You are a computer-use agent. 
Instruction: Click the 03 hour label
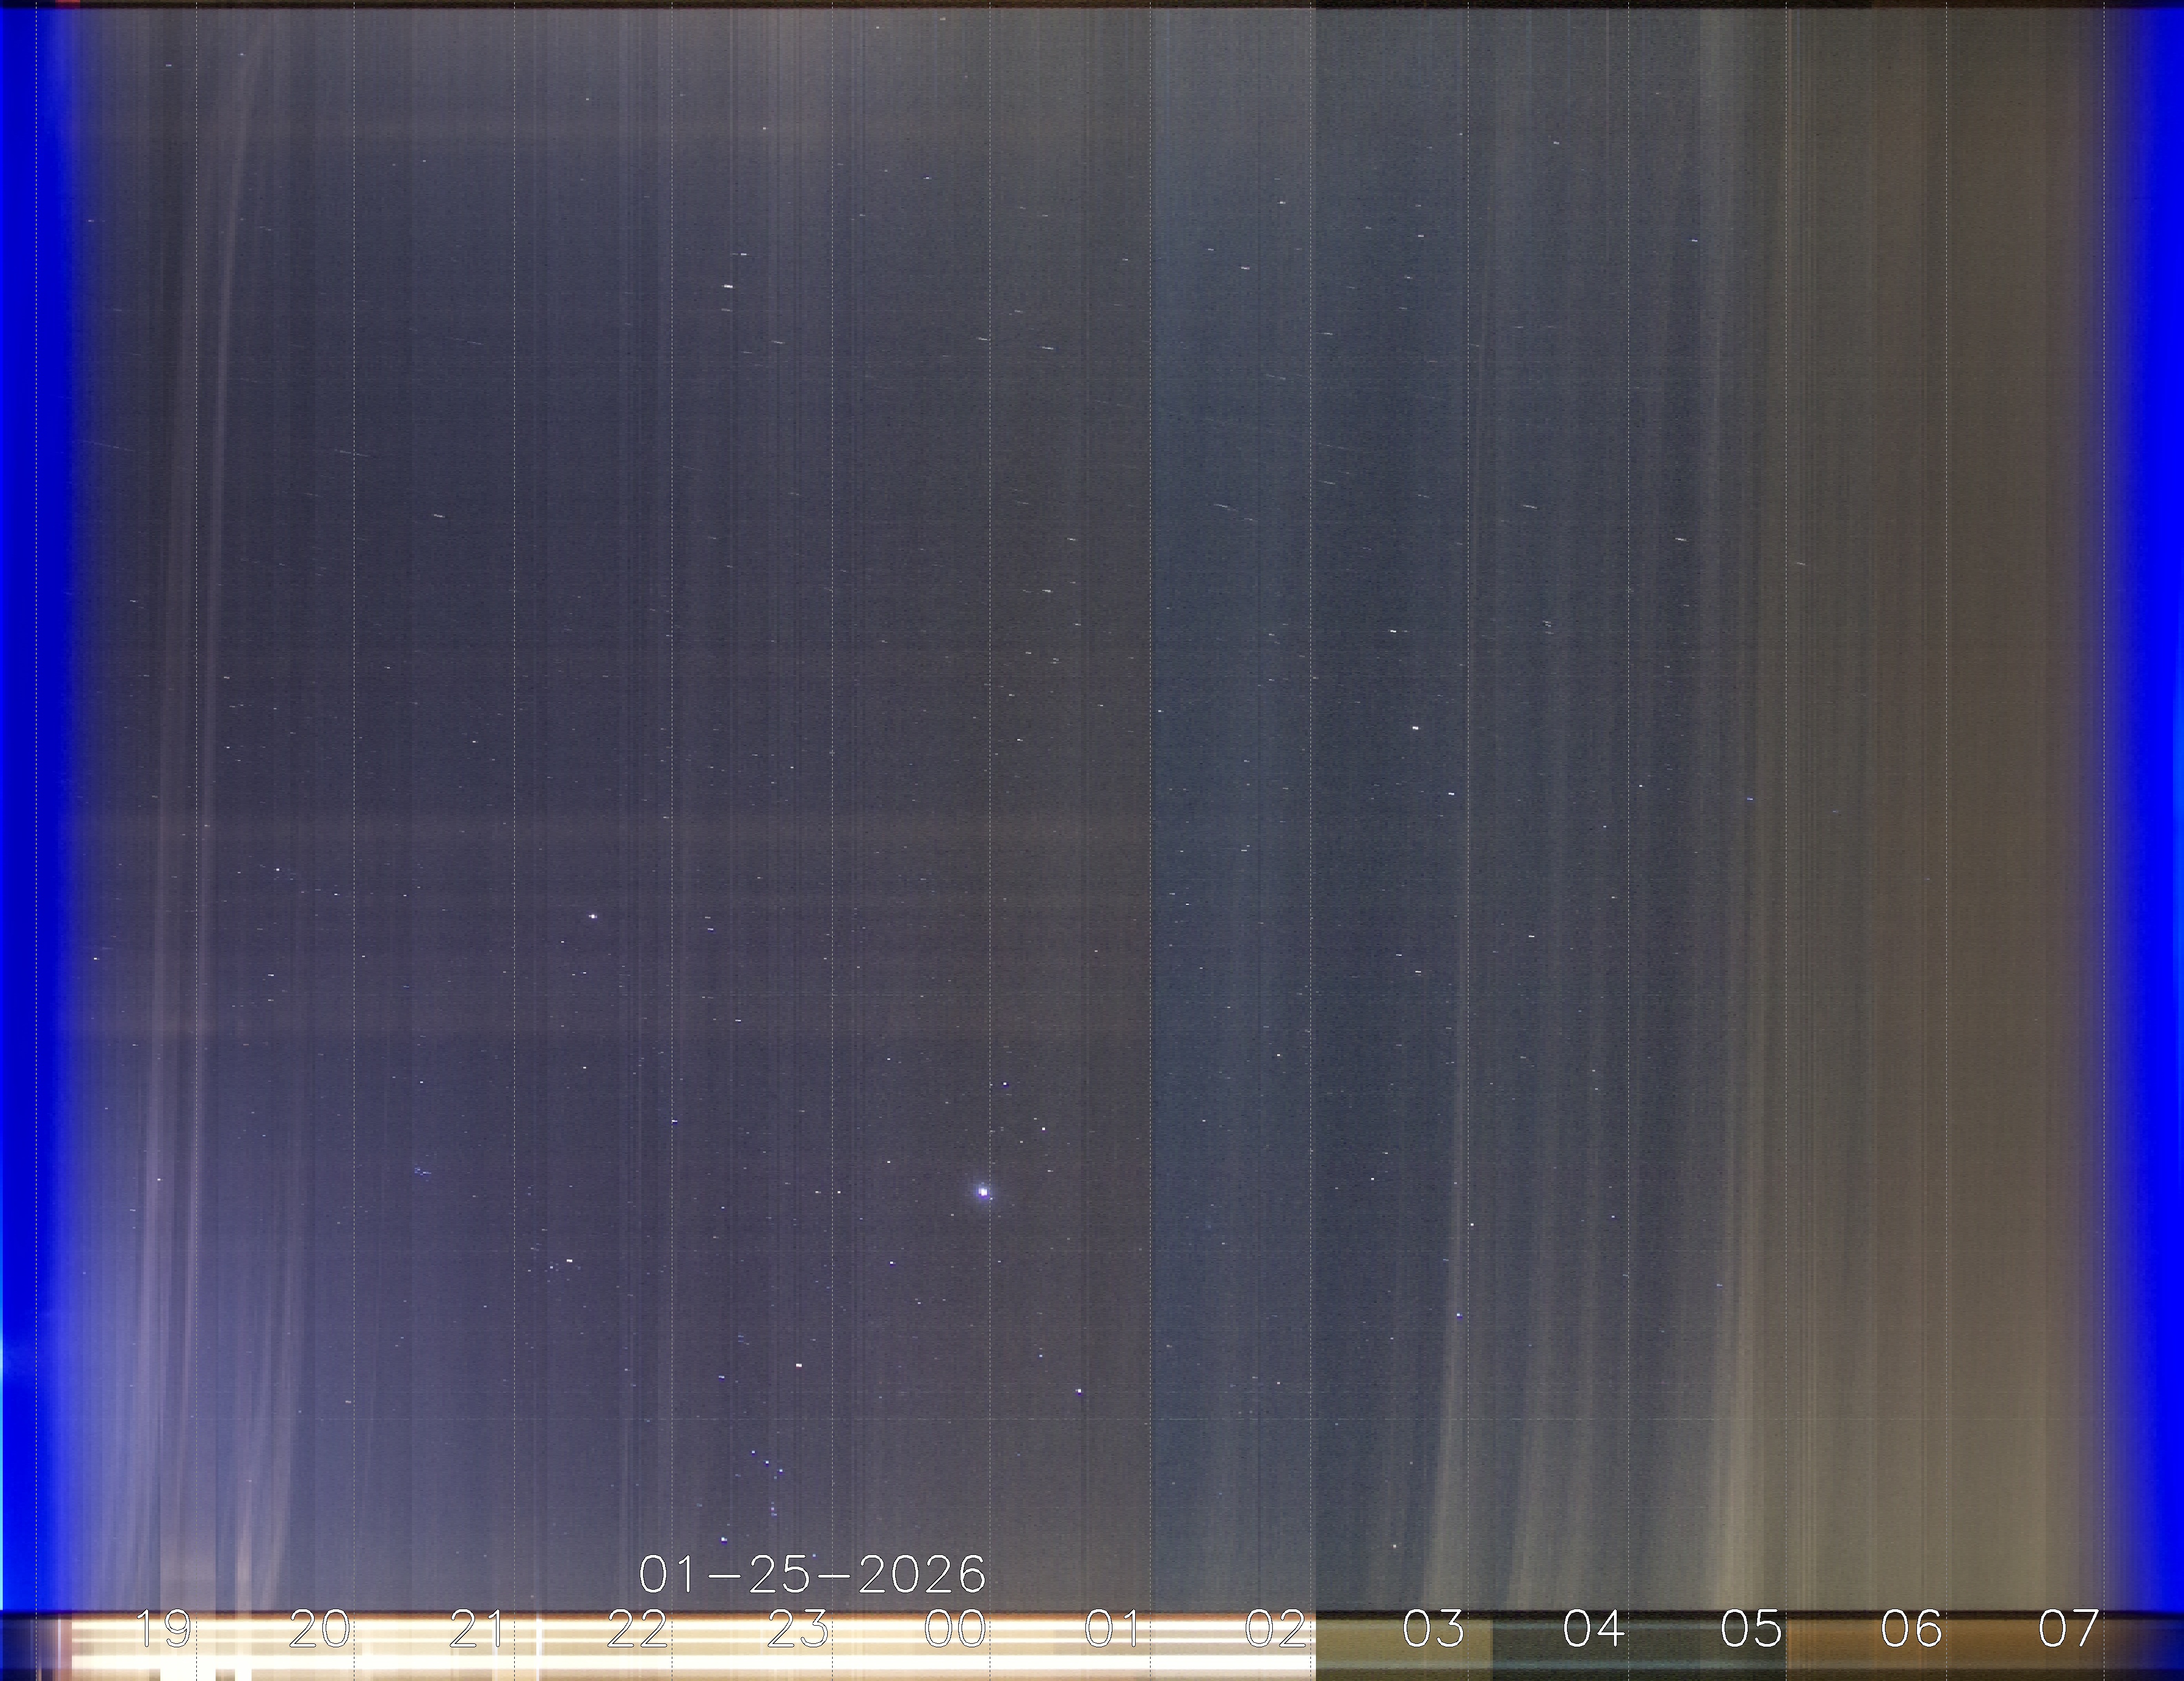tap(1433, 1629)
